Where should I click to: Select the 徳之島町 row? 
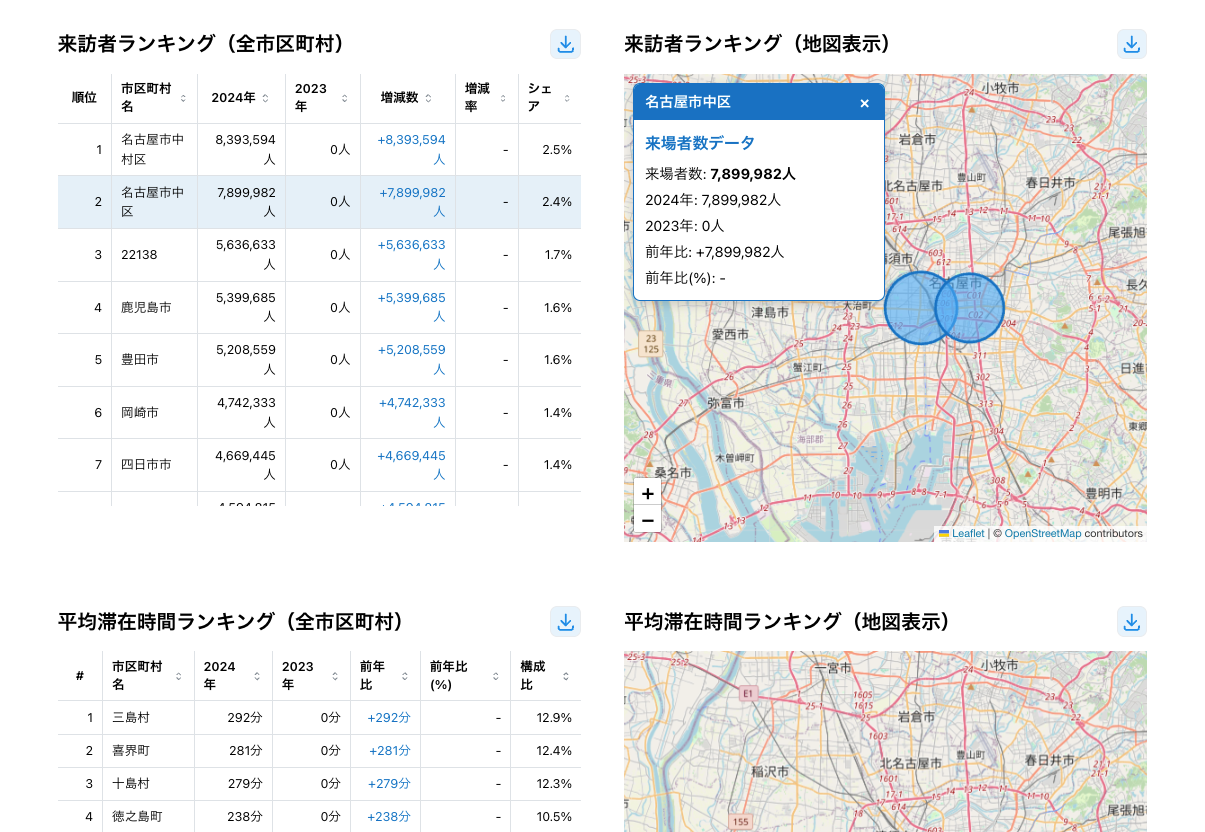pos(319,816)
